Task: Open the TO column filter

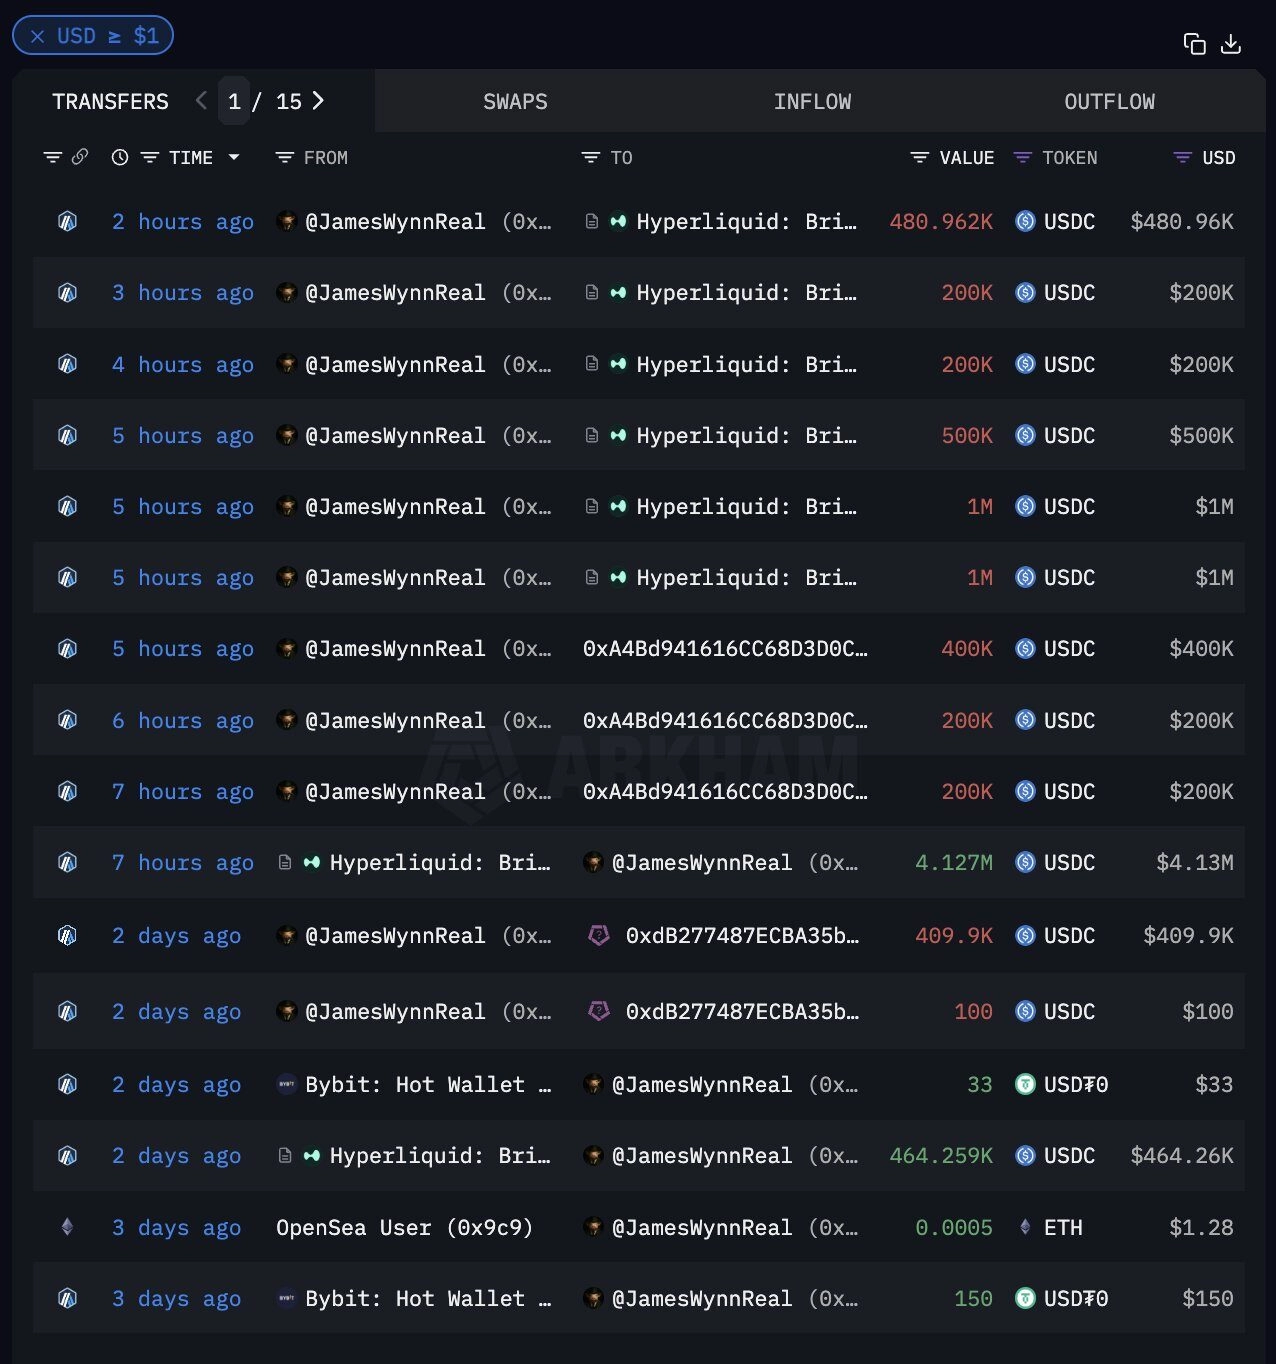Action: 591,157
